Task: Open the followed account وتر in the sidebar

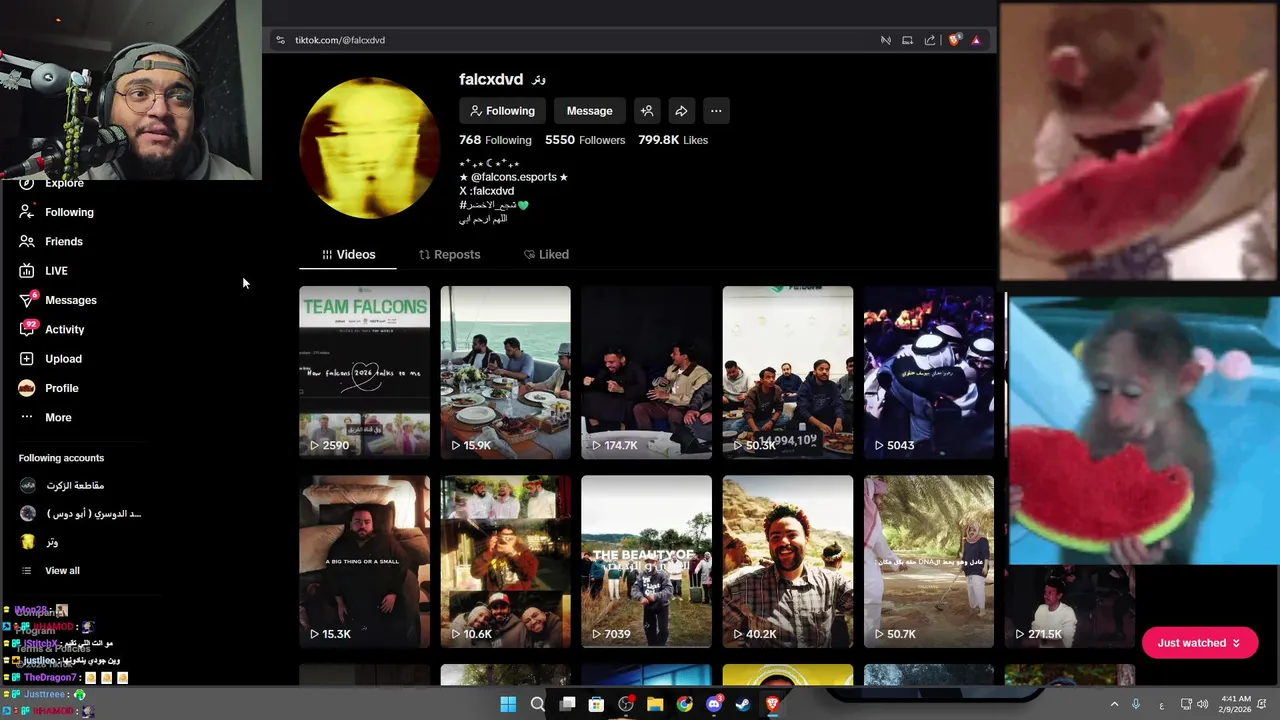Action: [40, 542]
